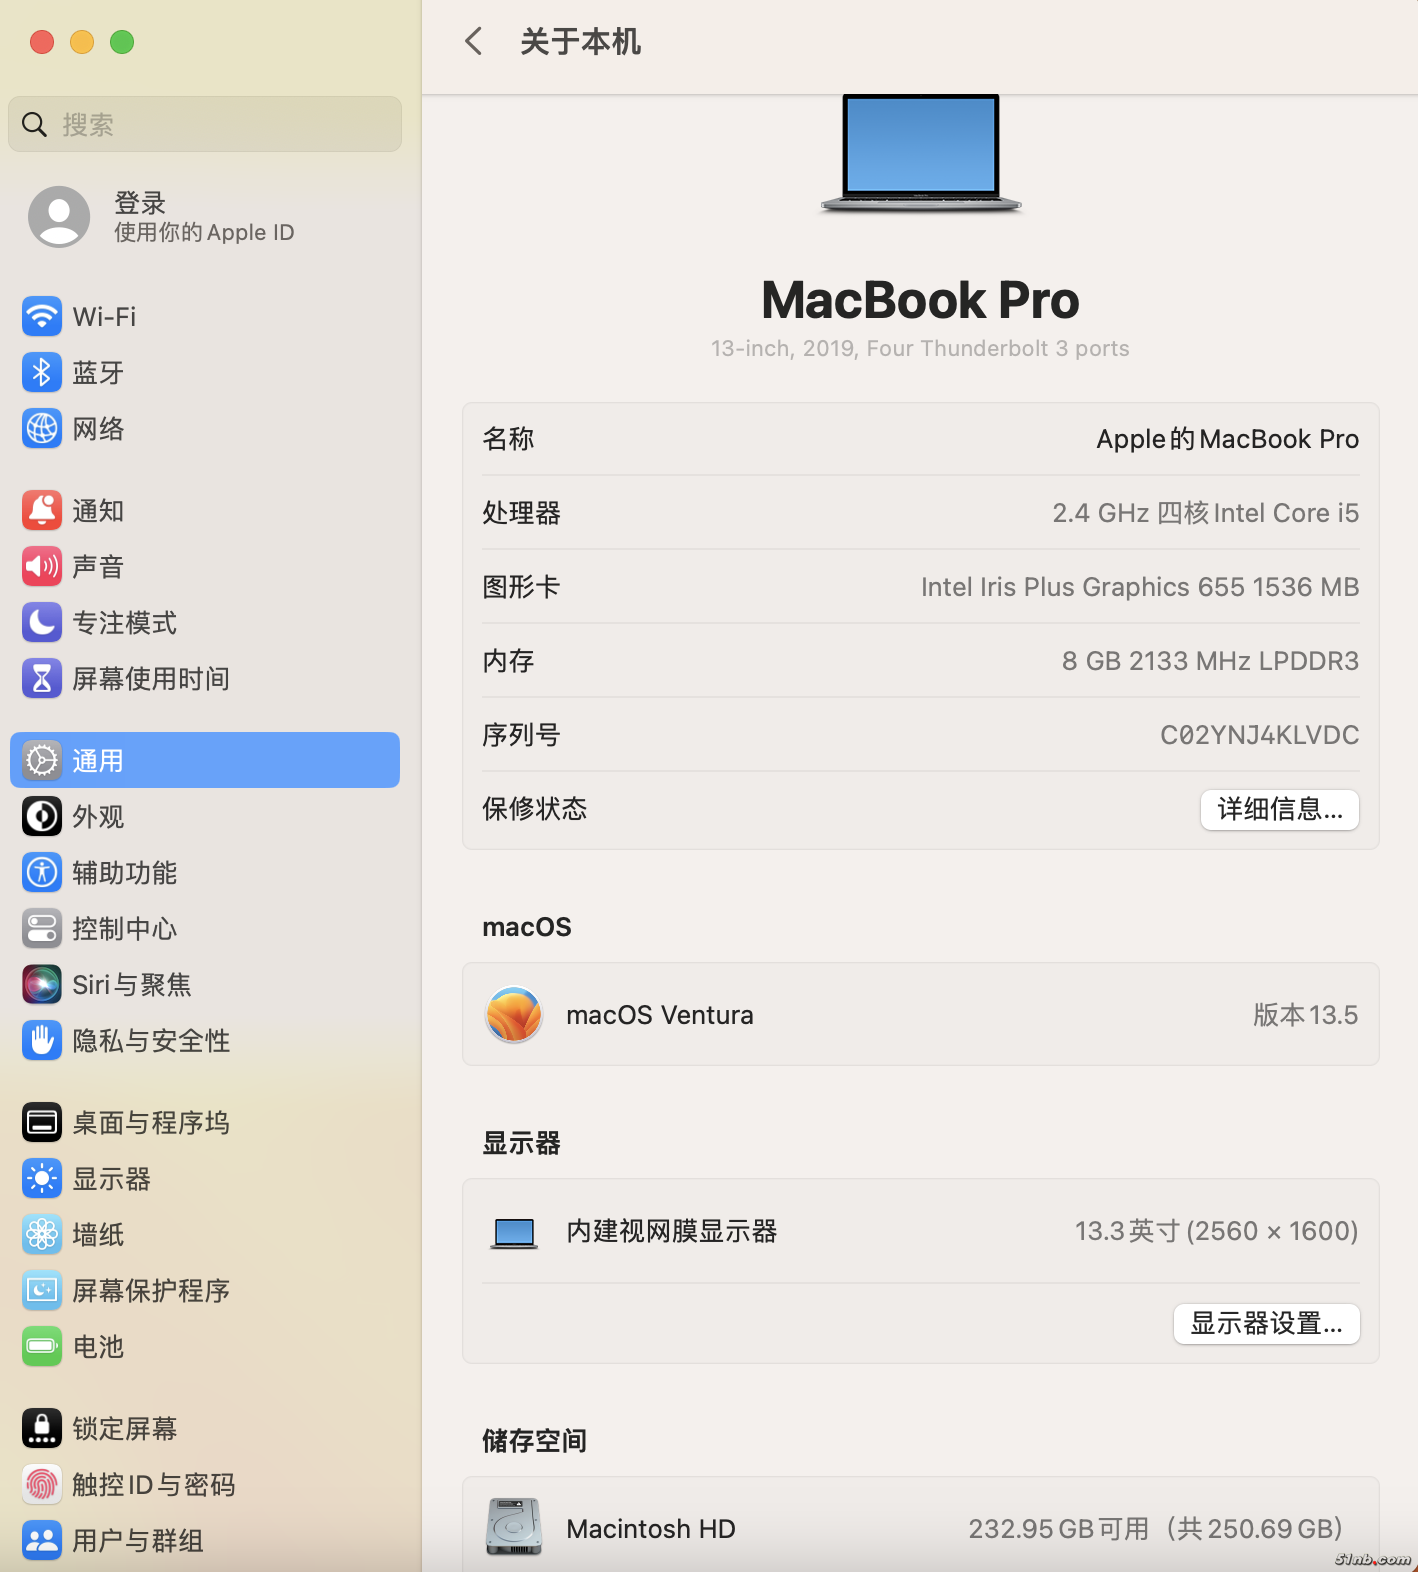Click the MacBook Pro title heading
The image size is (1418, 1572).
[x=921, y=299]
